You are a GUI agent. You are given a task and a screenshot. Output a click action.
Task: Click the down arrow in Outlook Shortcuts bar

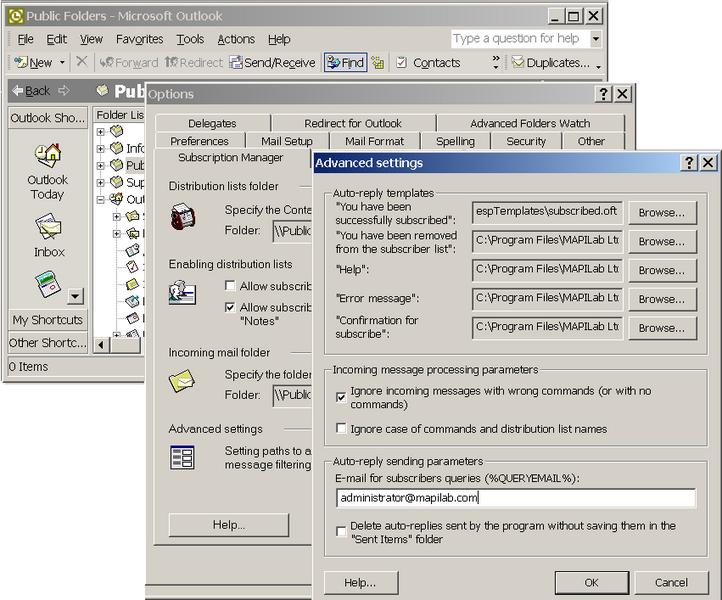pos(76,296)
